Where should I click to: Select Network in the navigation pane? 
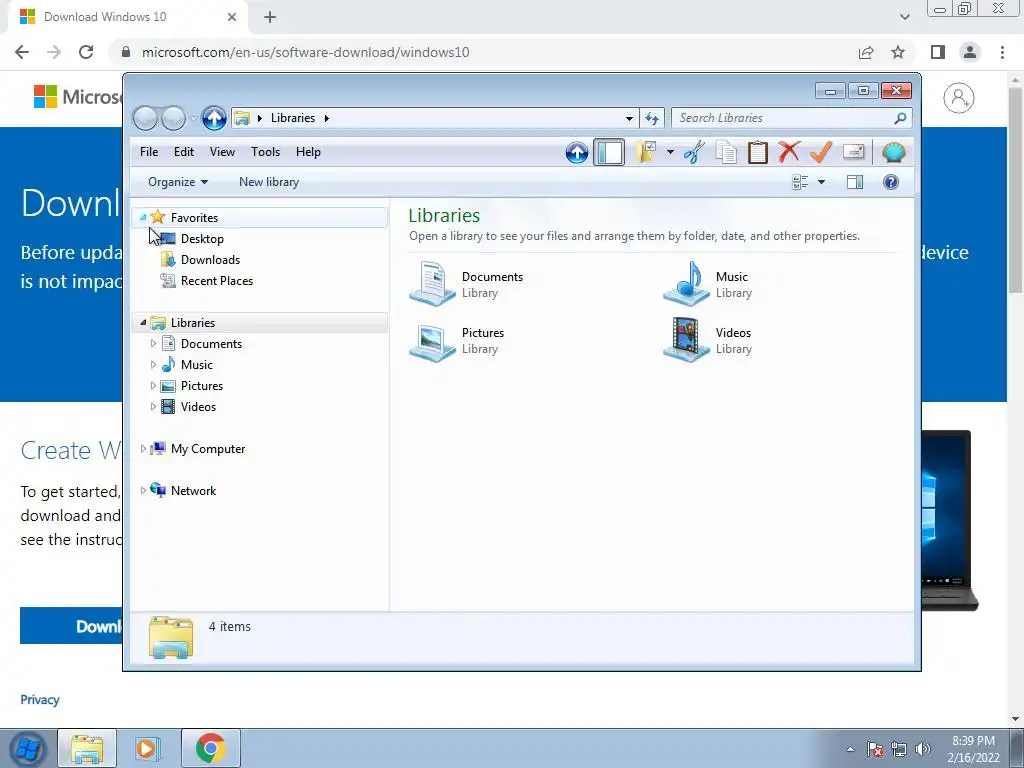(193, 490)
